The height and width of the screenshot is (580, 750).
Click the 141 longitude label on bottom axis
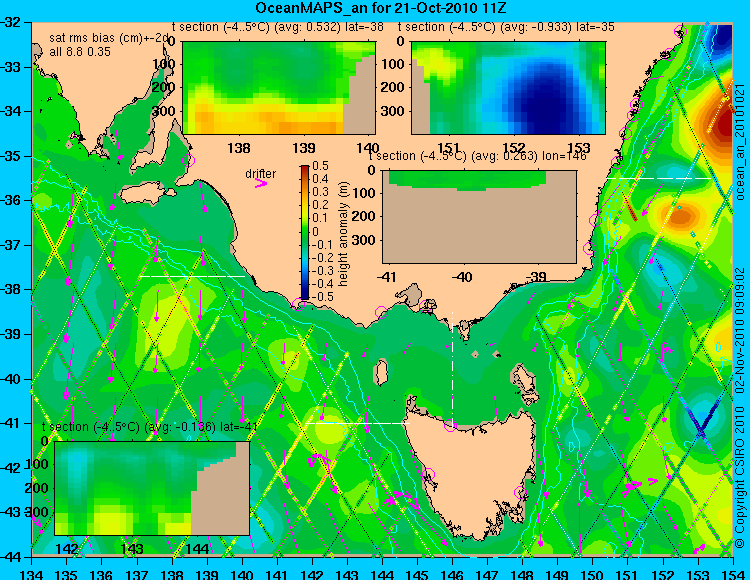[277, 574]
